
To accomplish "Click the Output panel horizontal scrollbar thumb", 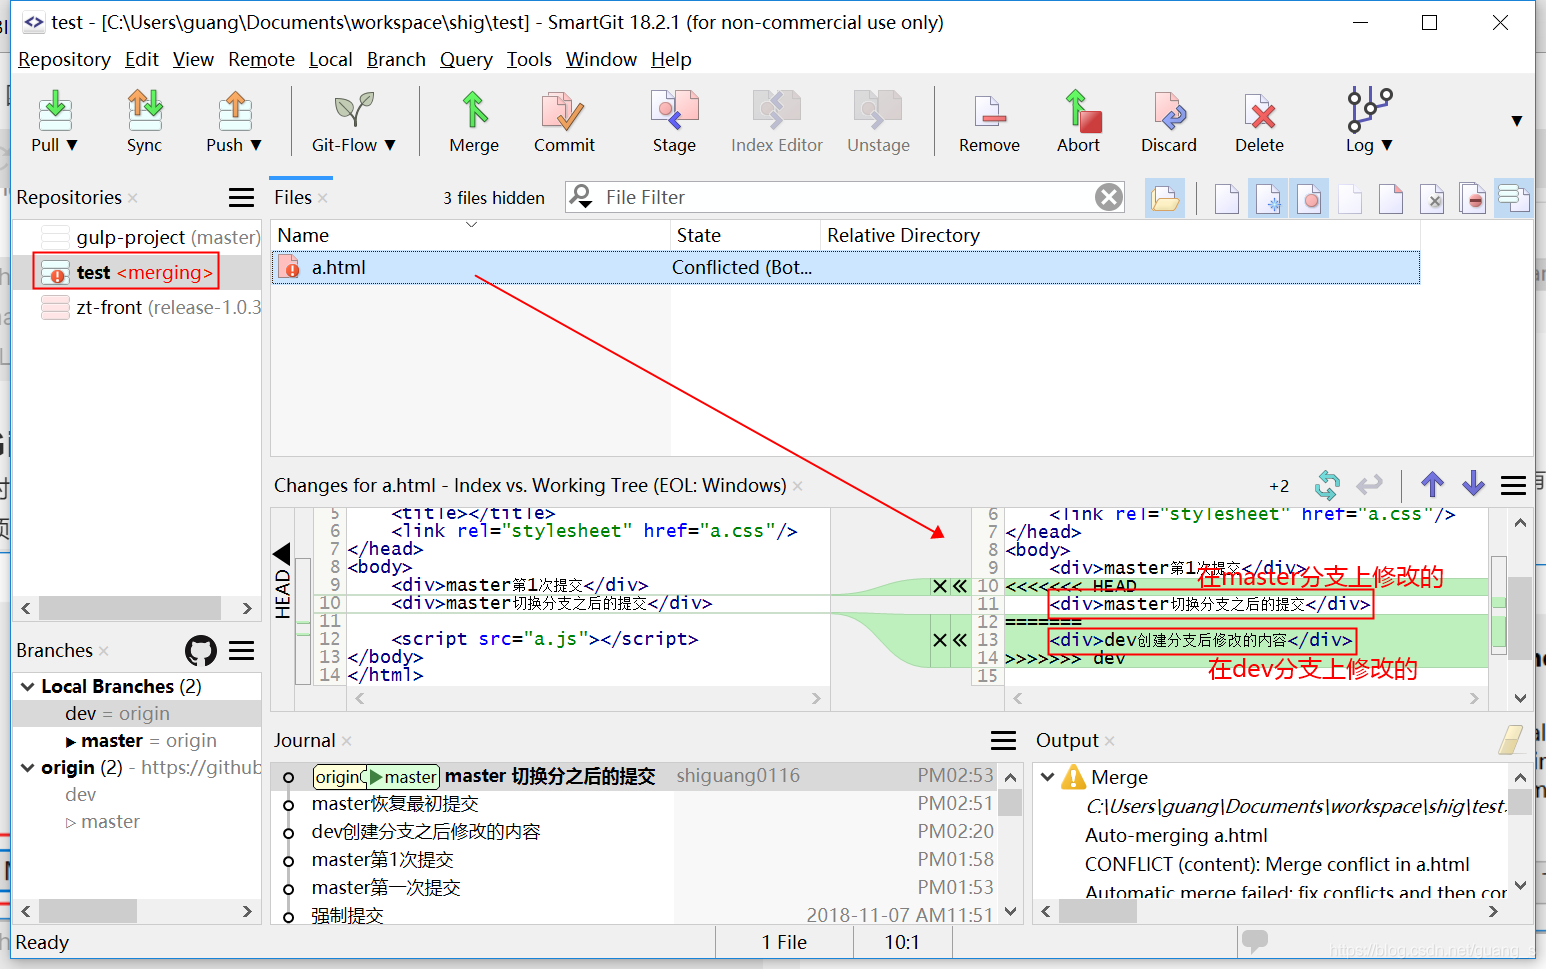I will click(x=1098, y=911).
